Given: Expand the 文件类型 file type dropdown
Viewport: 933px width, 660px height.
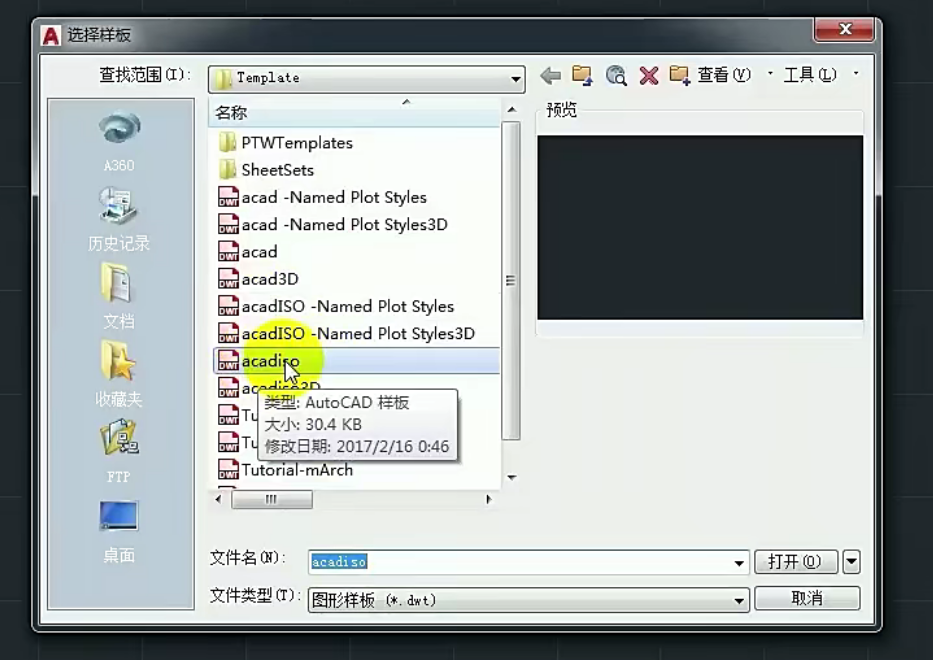Looking at the screenshot, I should [x=738, y=600].
